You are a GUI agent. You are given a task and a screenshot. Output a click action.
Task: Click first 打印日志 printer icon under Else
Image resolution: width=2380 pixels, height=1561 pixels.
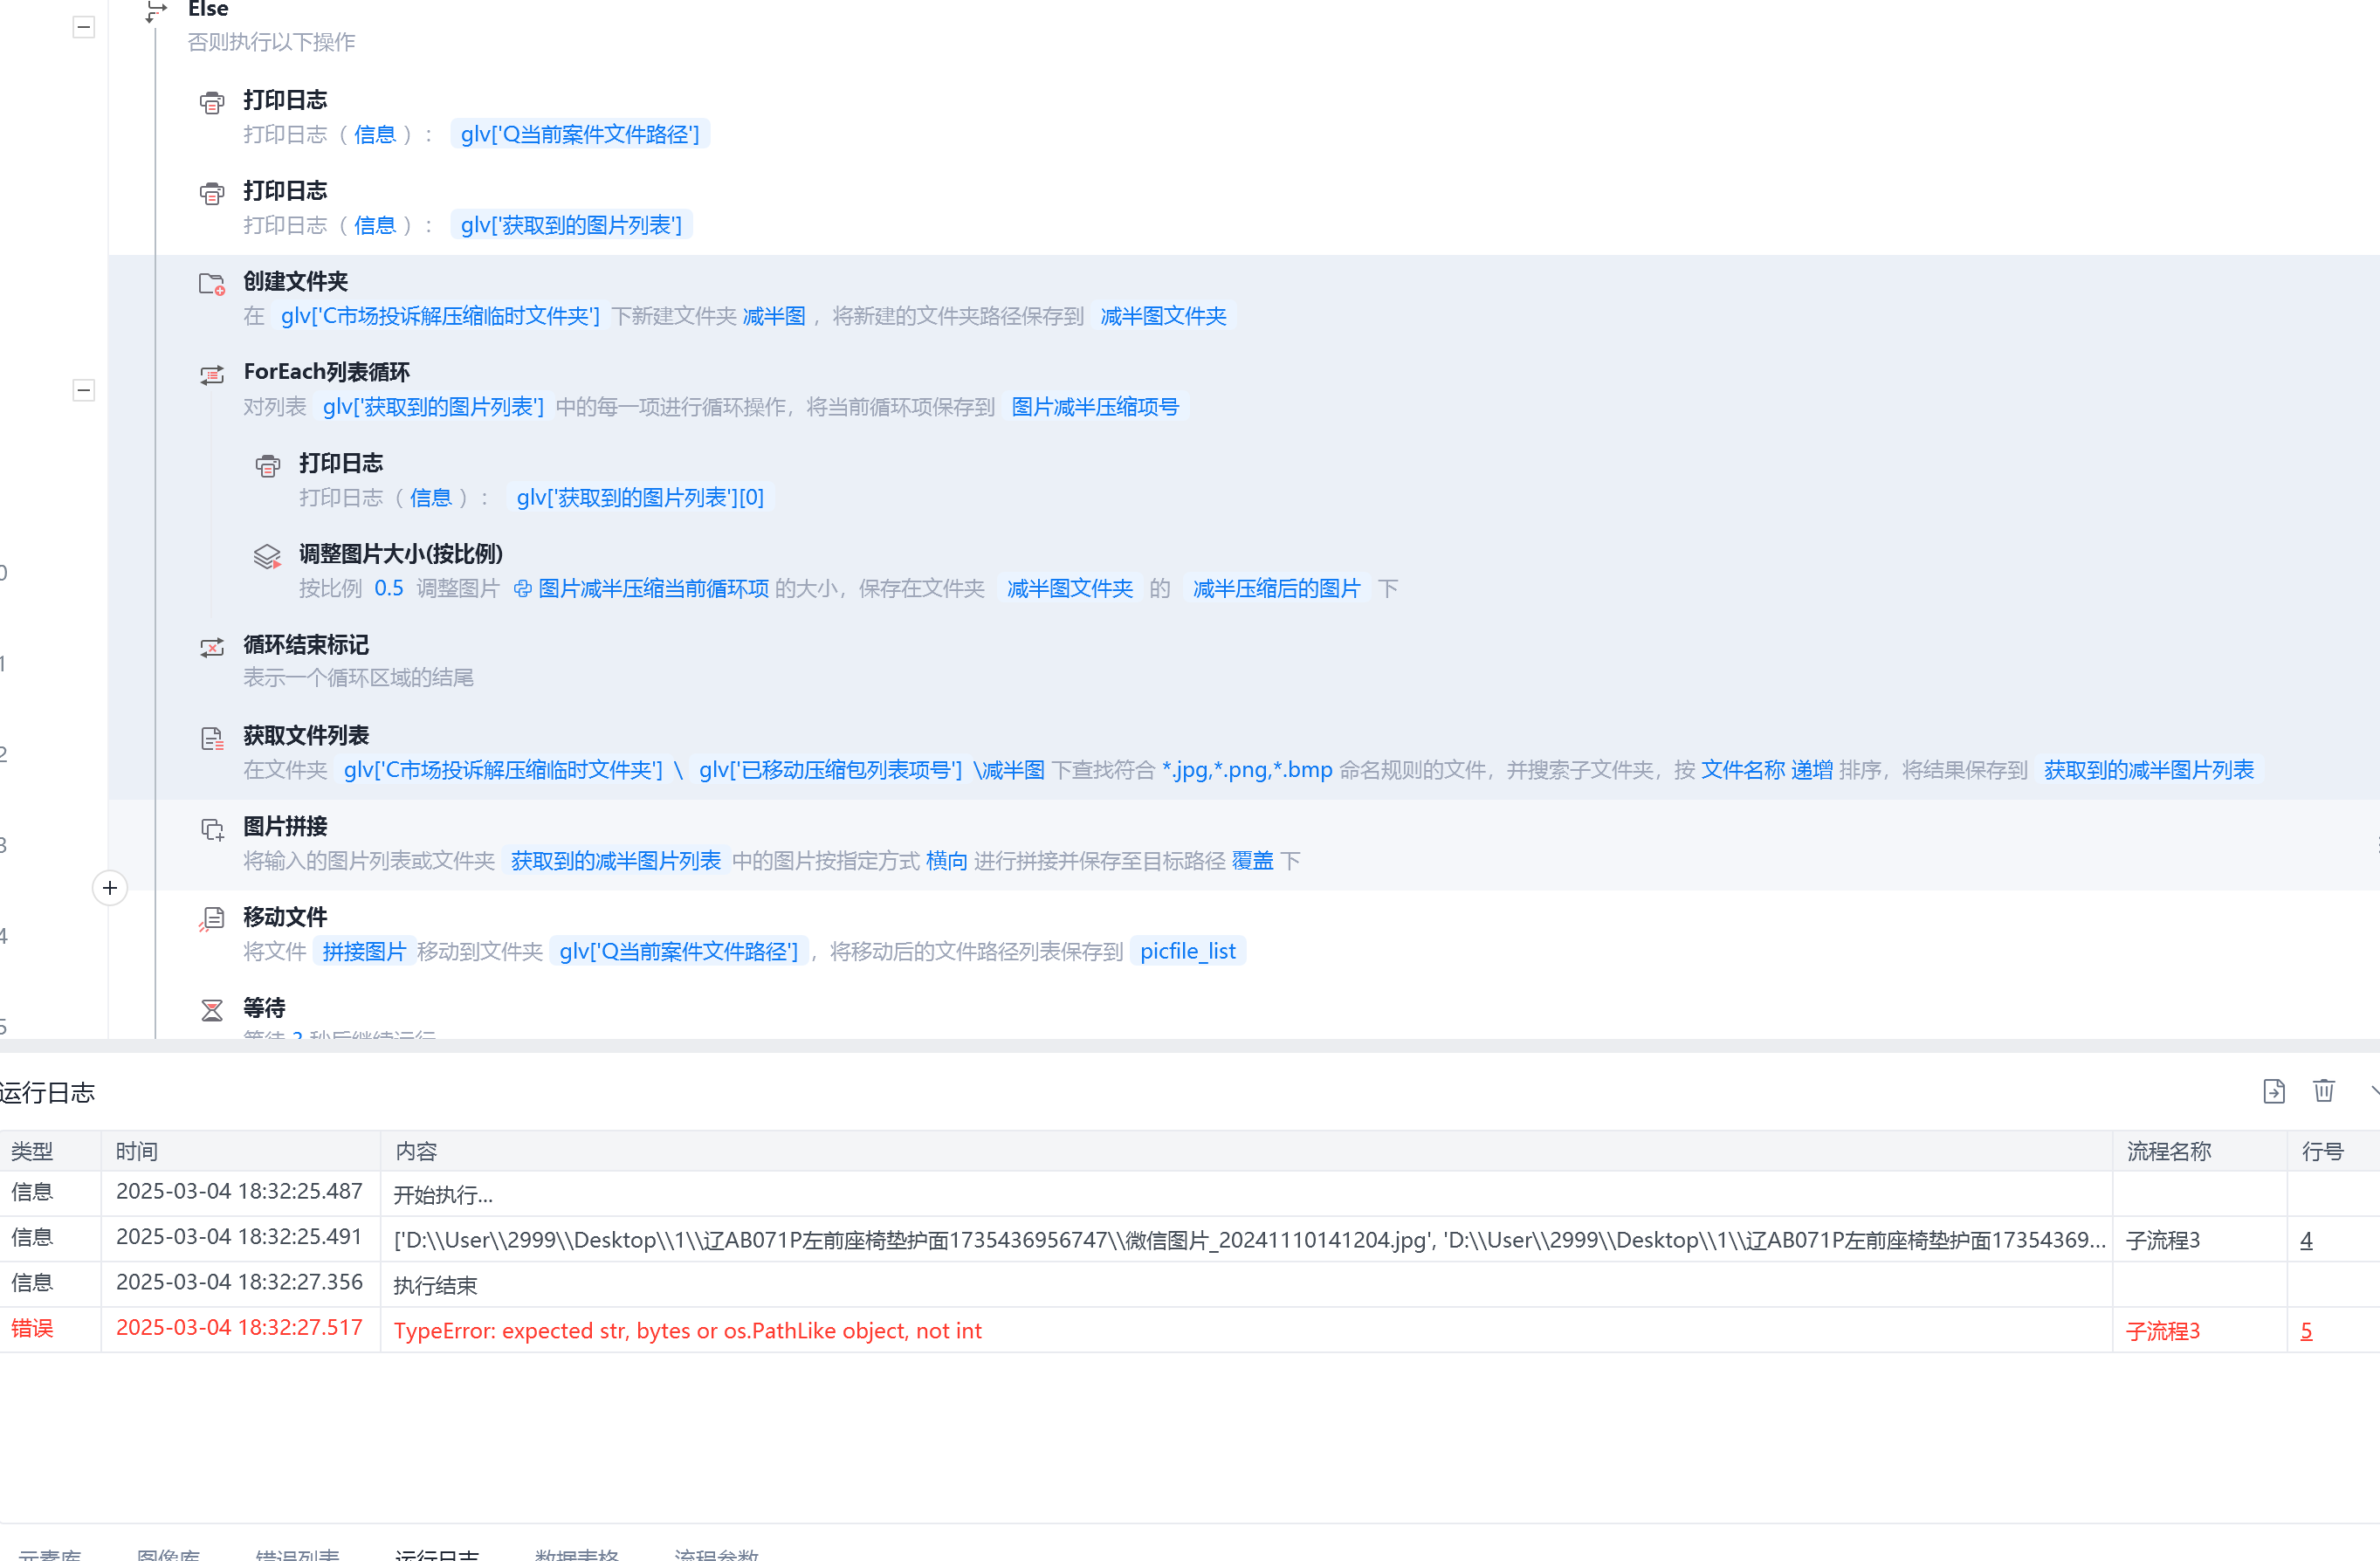[x=211, y=103]
